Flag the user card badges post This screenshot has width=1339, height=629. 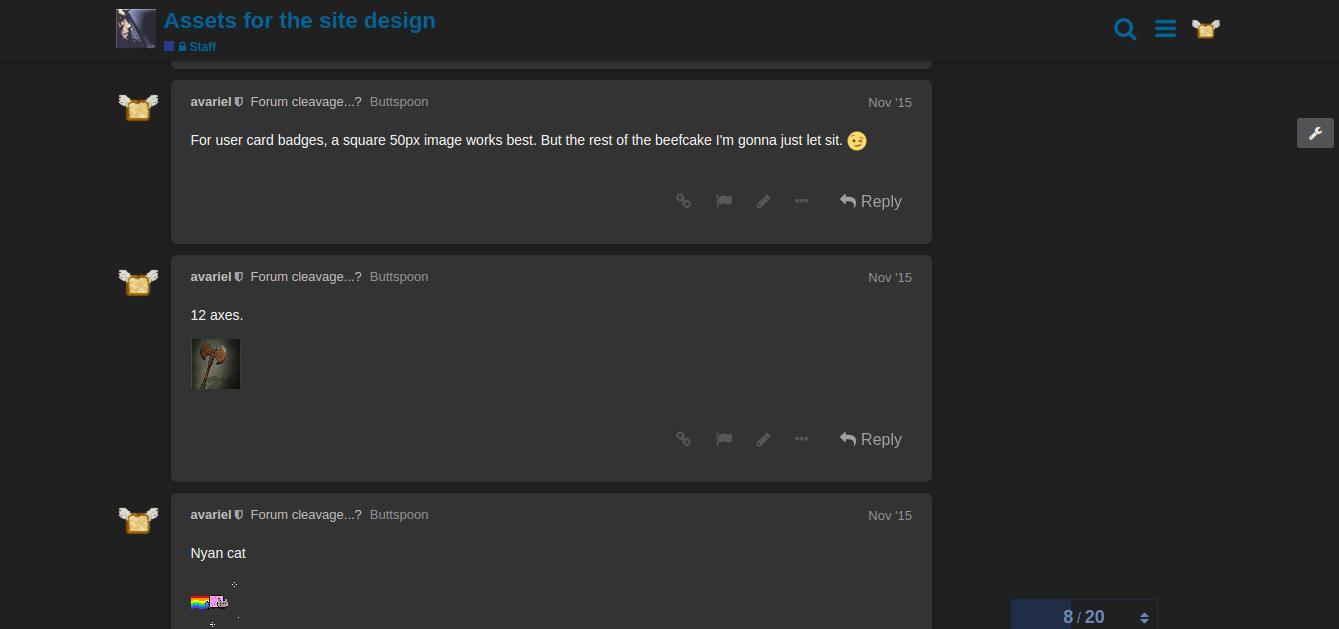coord(724,201)
